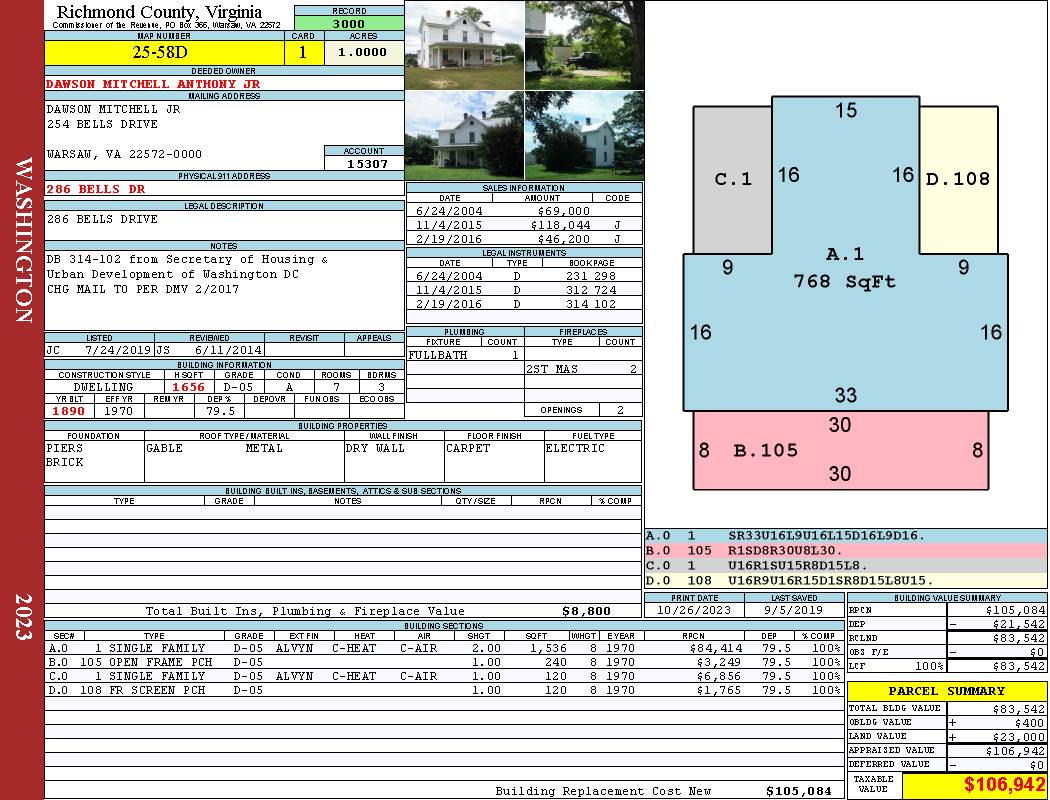Click the card number 1 field
1050x800 pixels.
click(x=303, y=52)
